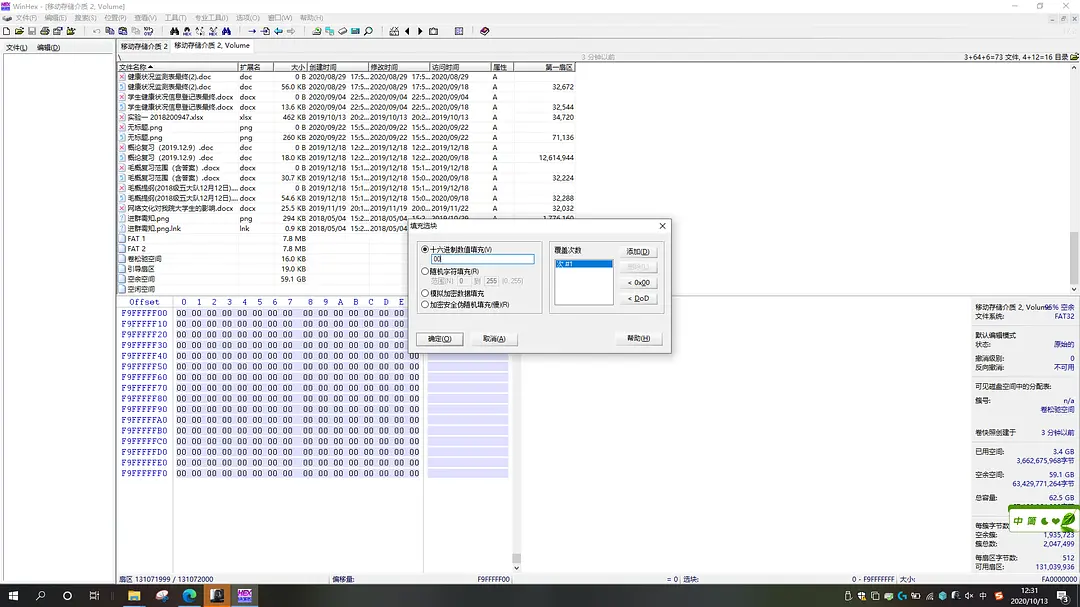Open the 工具(T) menu
This screenshot has width=1080, height=607.
175,18
